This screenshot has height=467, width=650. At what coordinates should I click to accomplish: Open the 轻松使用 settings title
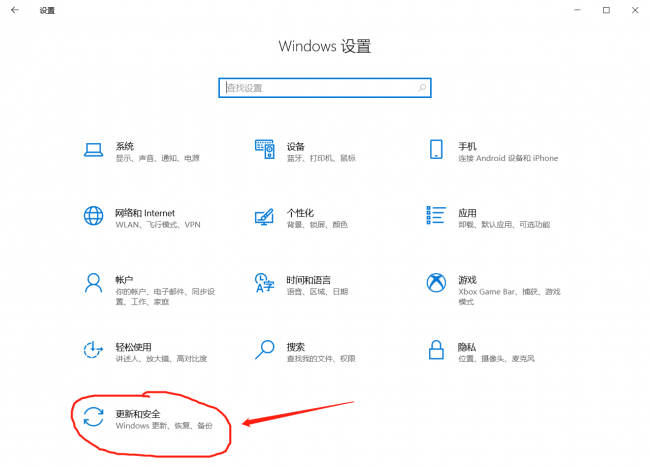(133, 347)
